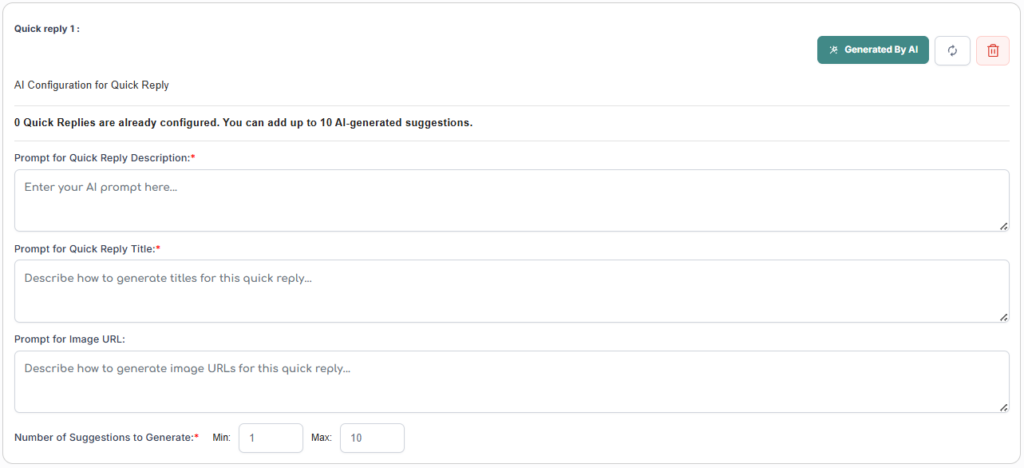The image size is (1024, 468).
Task: Click the Max suggestions number field
Action: click(372, 438)
